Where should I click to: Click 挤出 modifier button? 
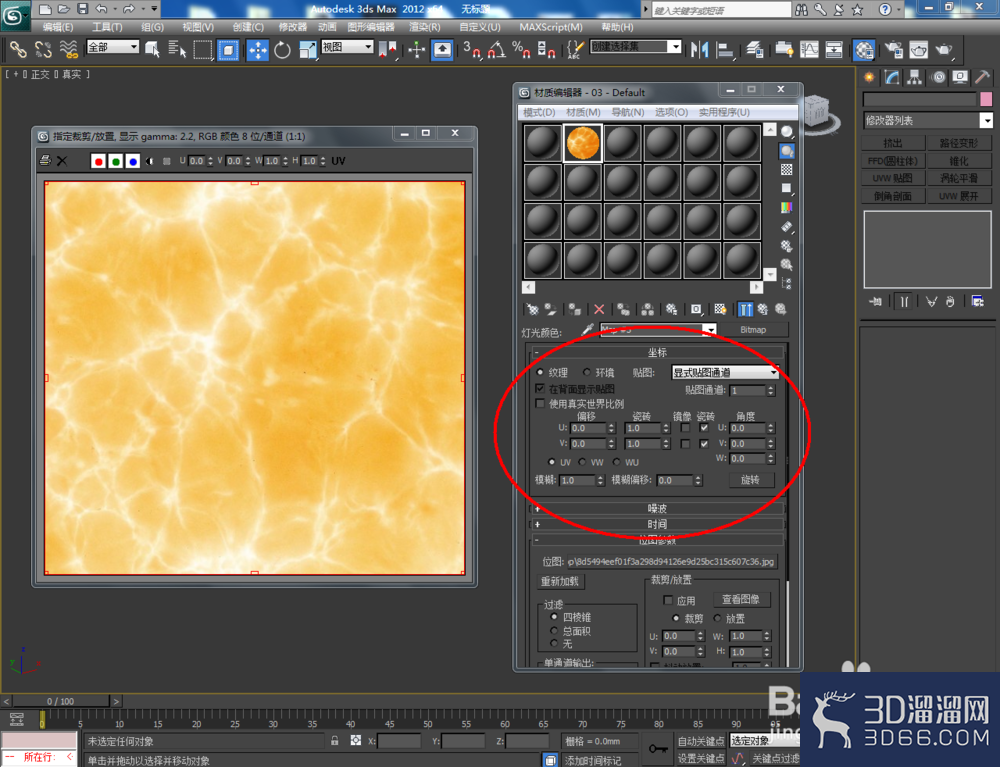click(x=893, y=143)
